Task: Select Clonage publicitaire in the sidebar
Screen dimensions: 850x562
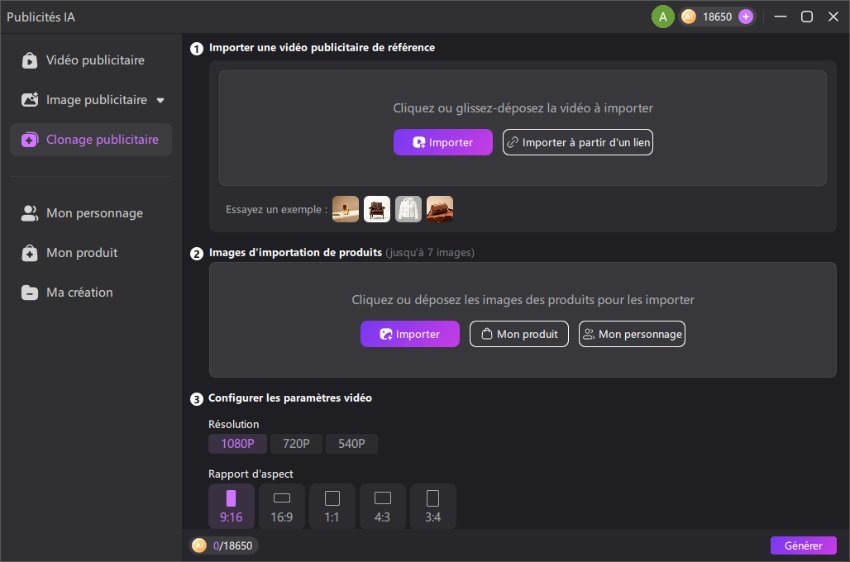Action: [91, 139]
